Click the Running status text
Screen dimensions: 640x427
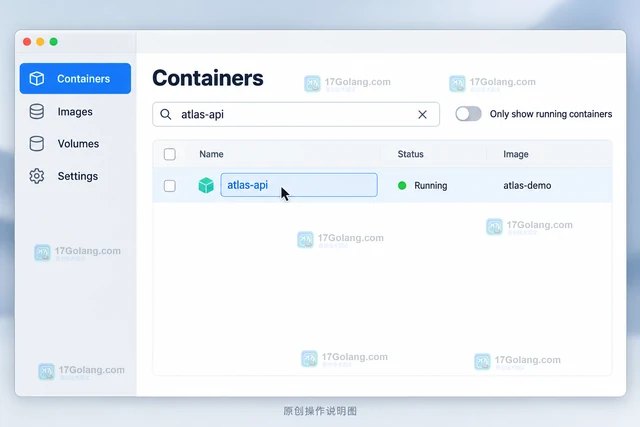click(431, 186)
